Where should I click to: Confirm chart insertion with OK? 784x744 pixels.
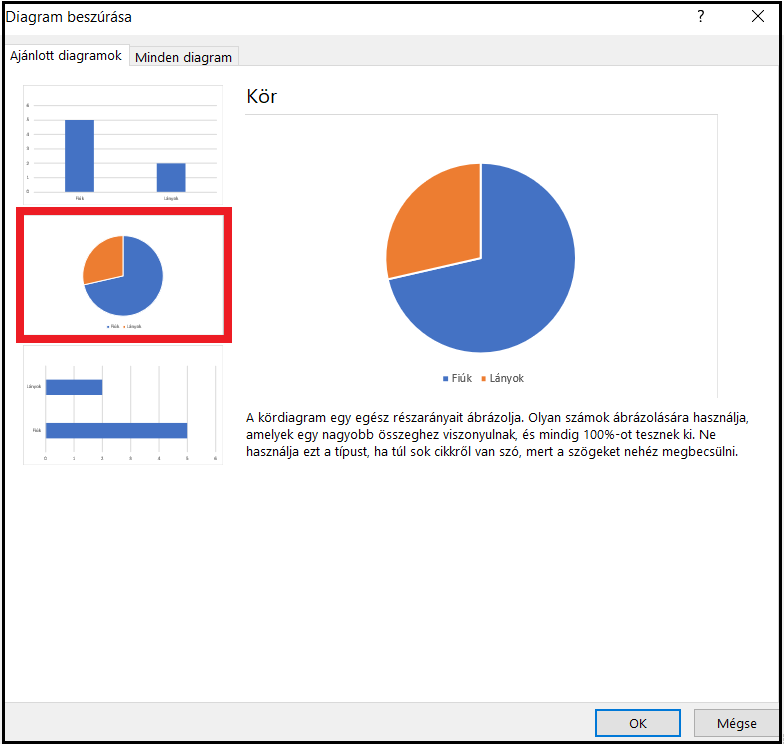(637, 723)
